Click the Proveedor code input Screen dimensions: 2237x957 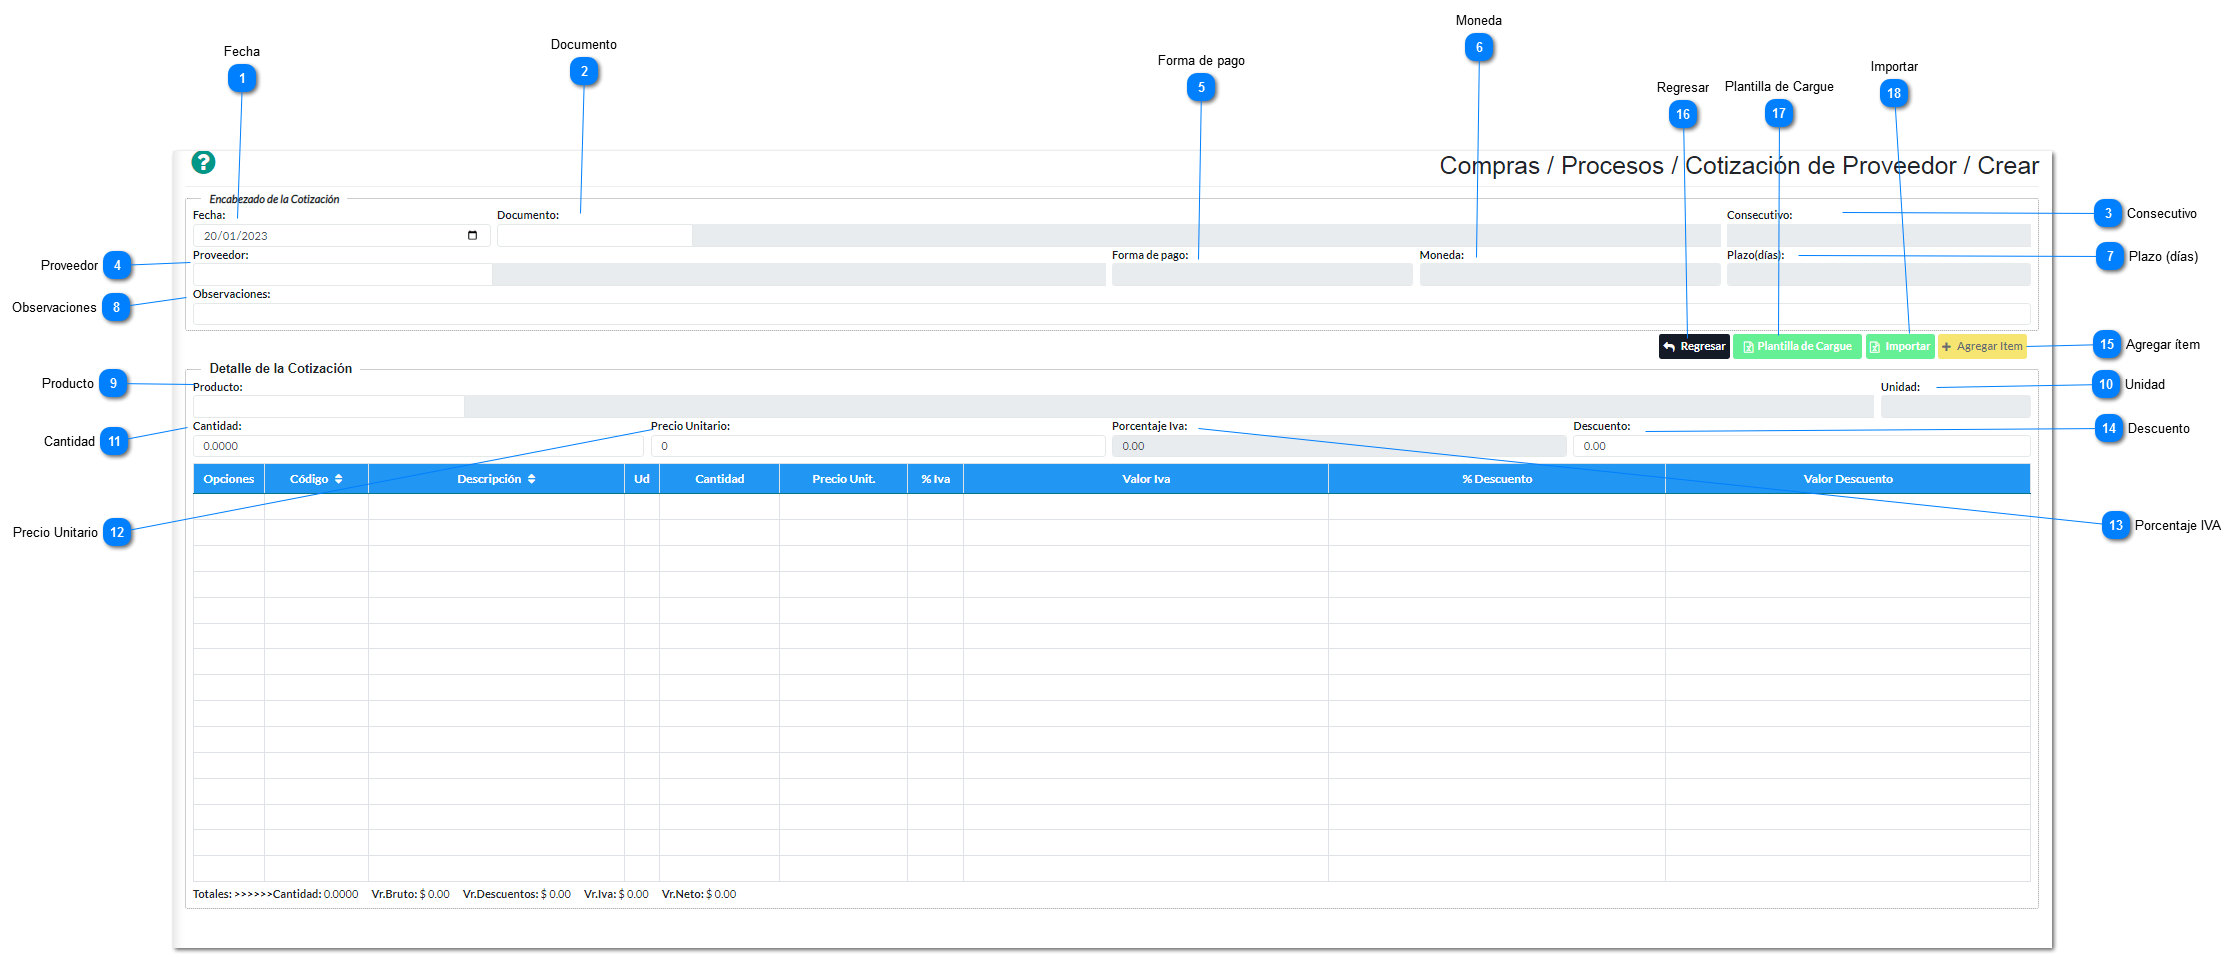(342, 275)
